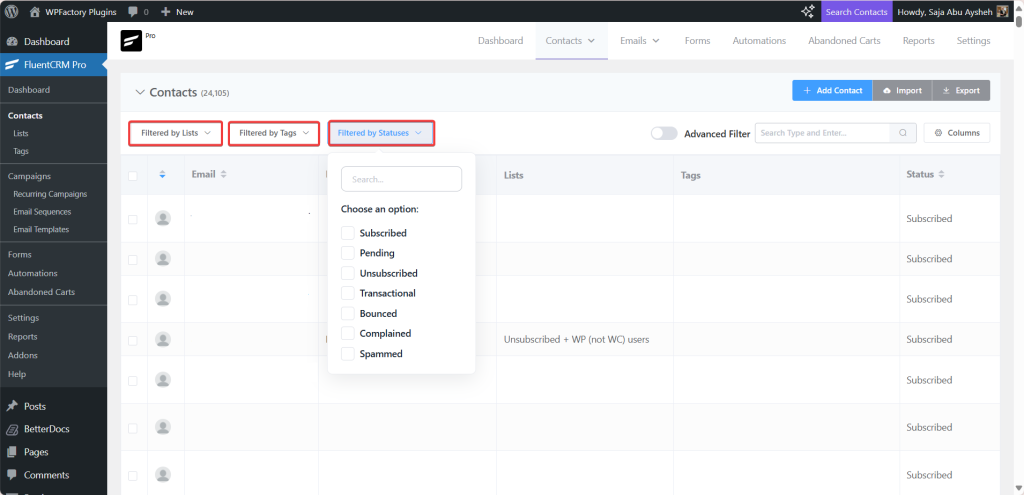The height and width of the screenshot is (495, 1024).
Task: Sort by Status column arrows
Action: tap(941, 174)
